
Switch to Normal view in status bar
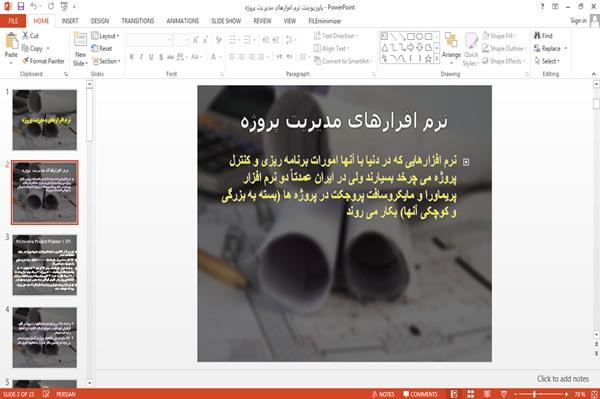tap(454, 394)
